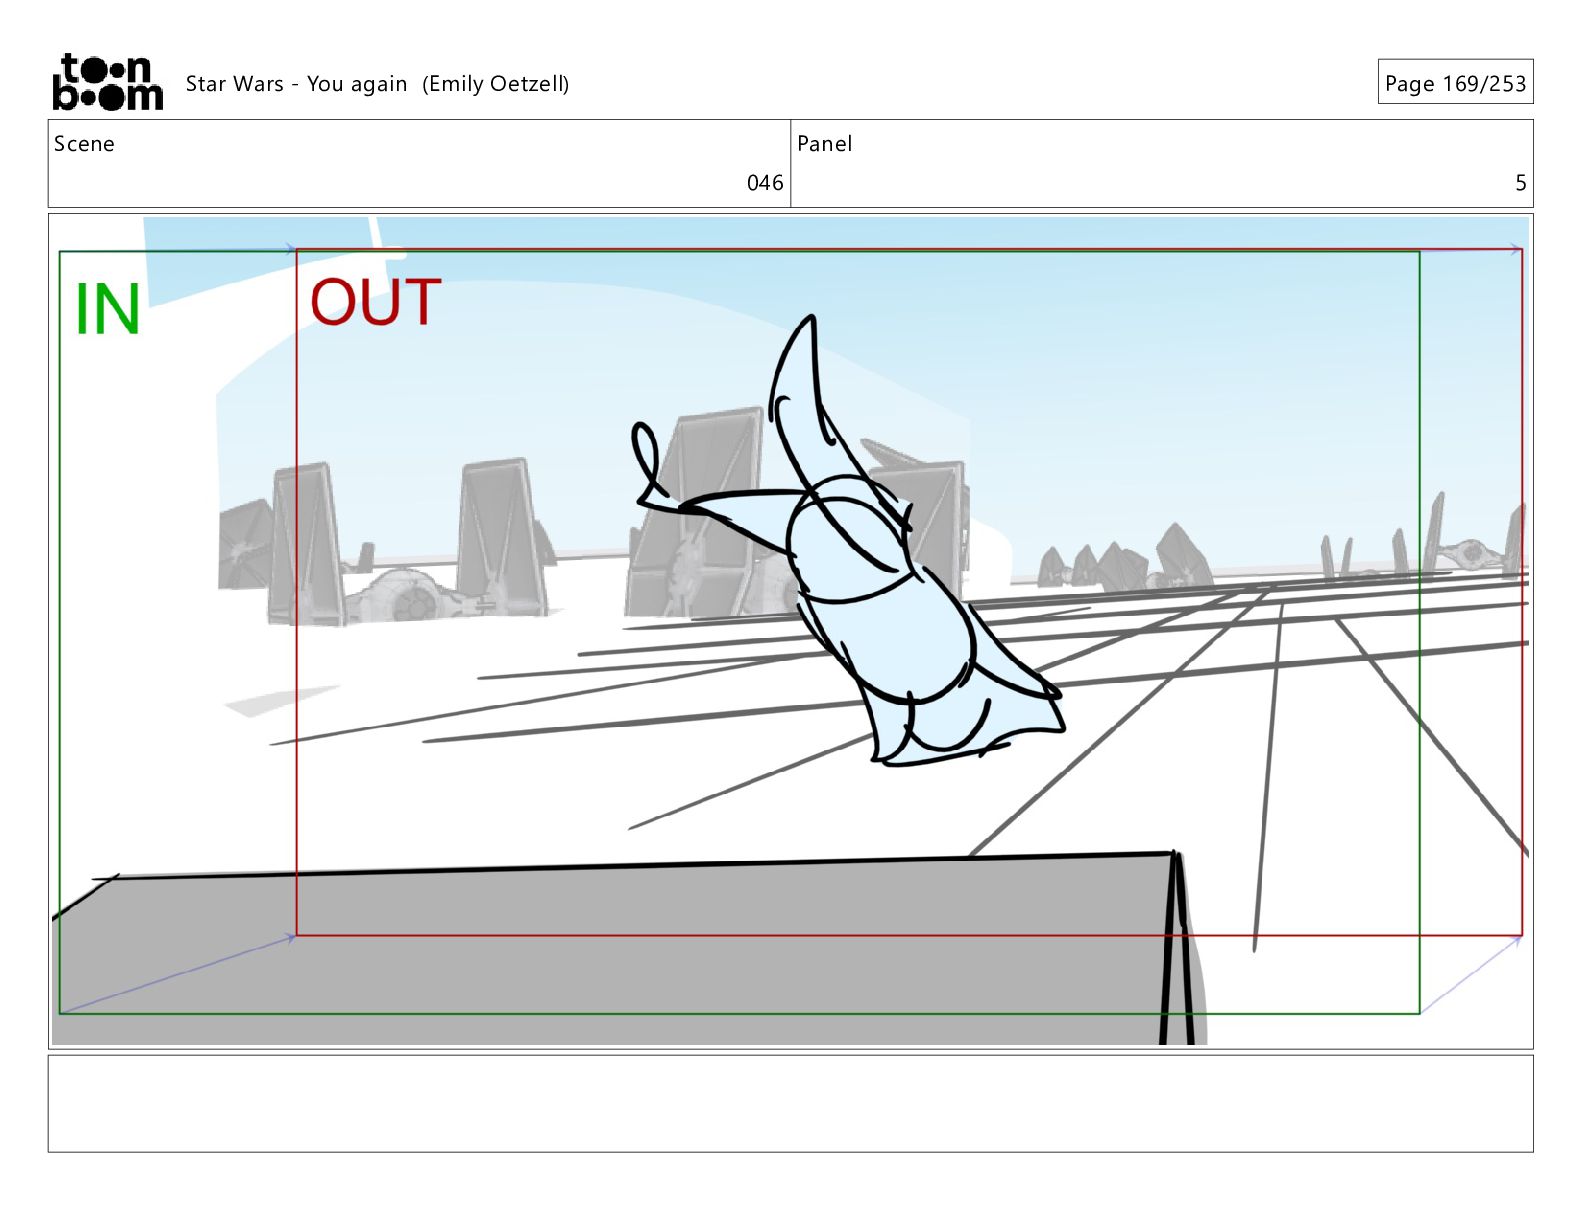Select the scene number '046'
This screenshot has width=1584, height=1224.
(765, 183)
